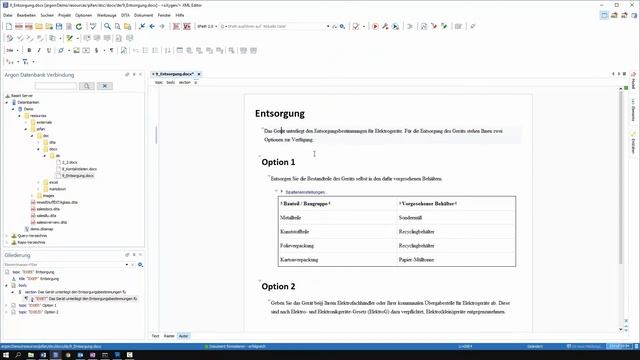Switch to Raster editing mode tab

(169, 336)
